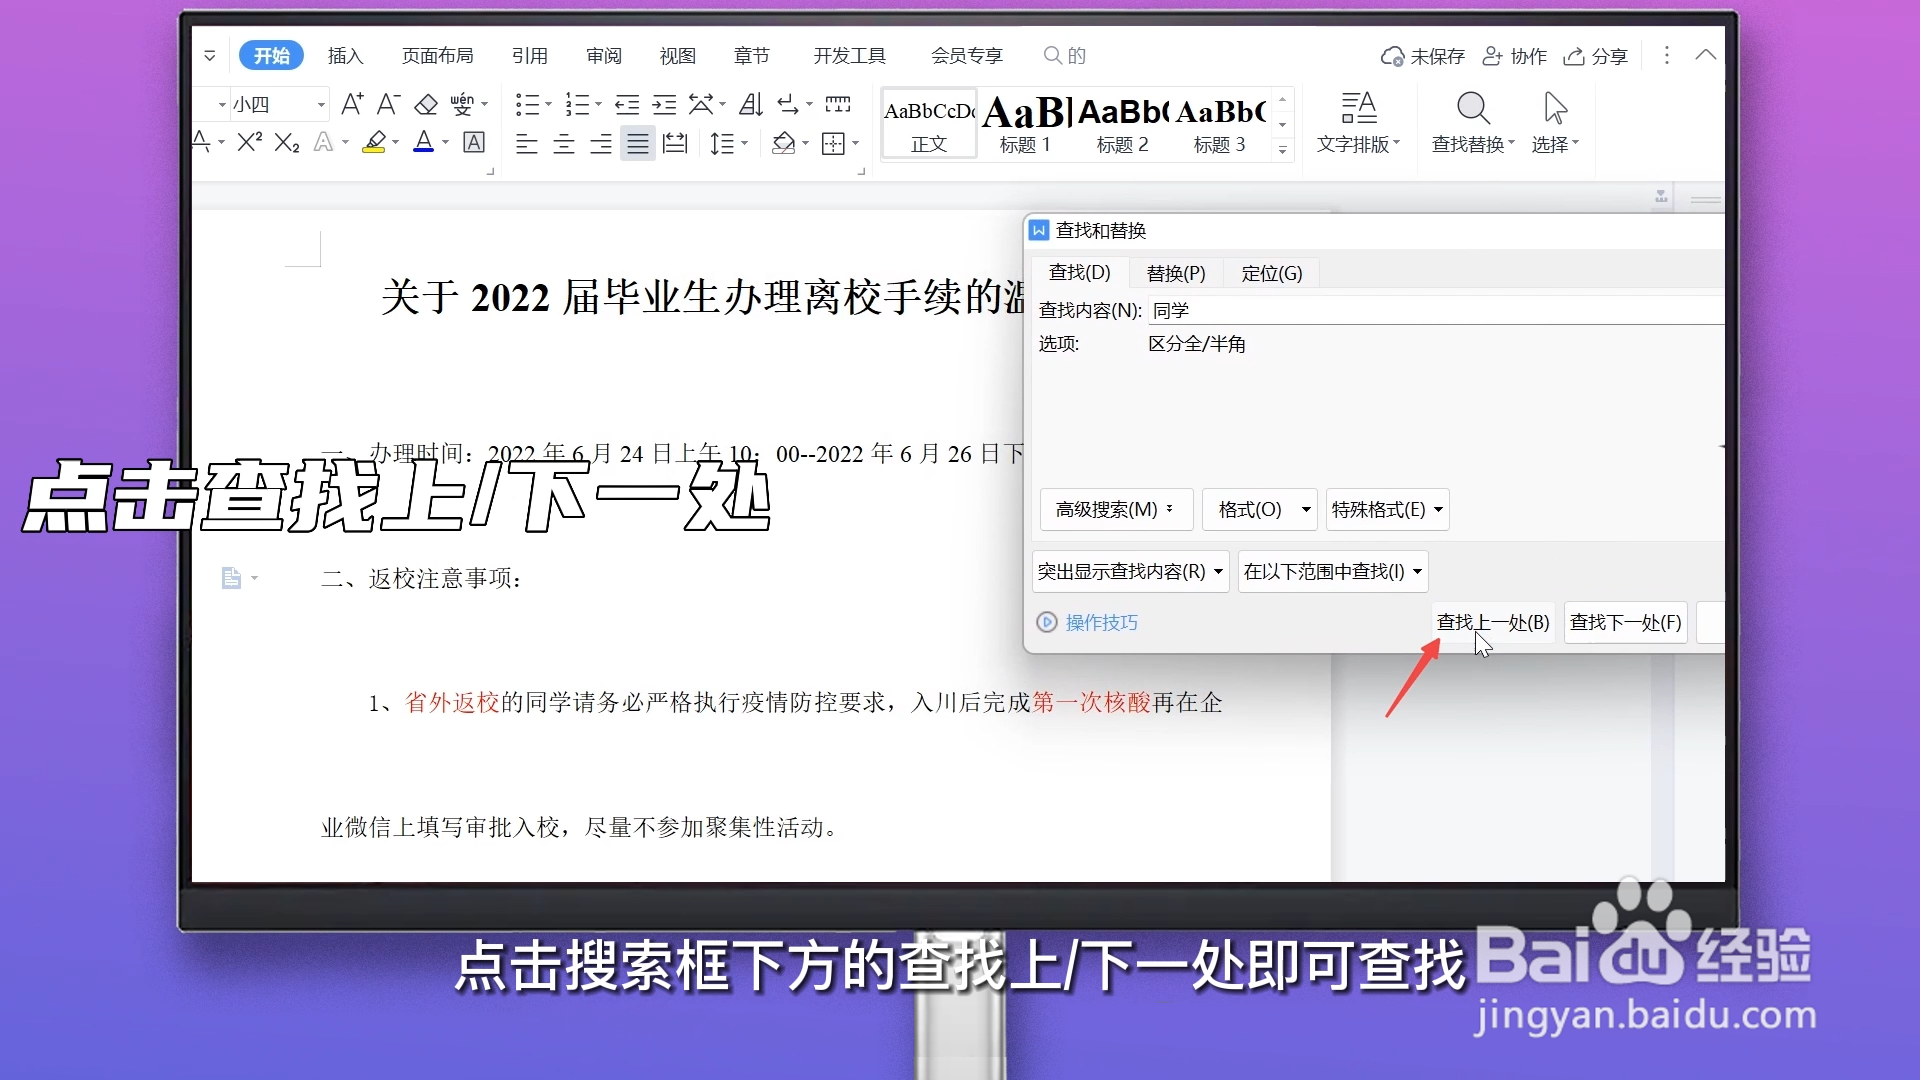This screenshot has width=1920, height=1080.
Task: Toggle justify alignment
Action: pos(638,144)
